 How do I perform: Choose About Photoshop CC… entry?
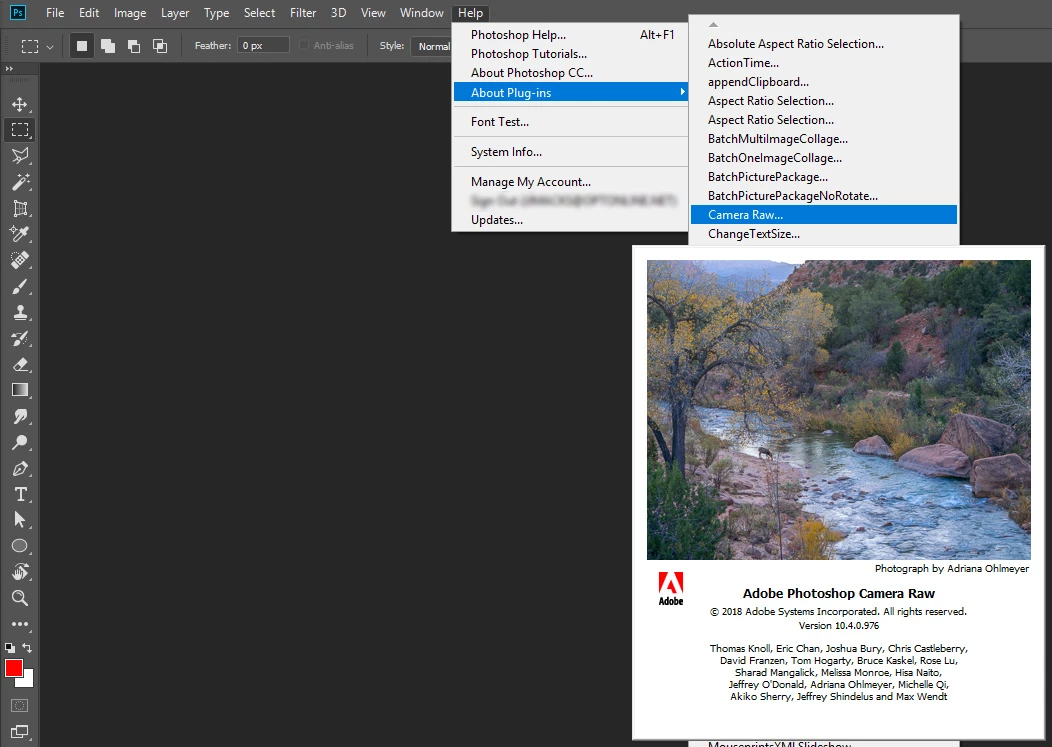(x=571, y=72)
